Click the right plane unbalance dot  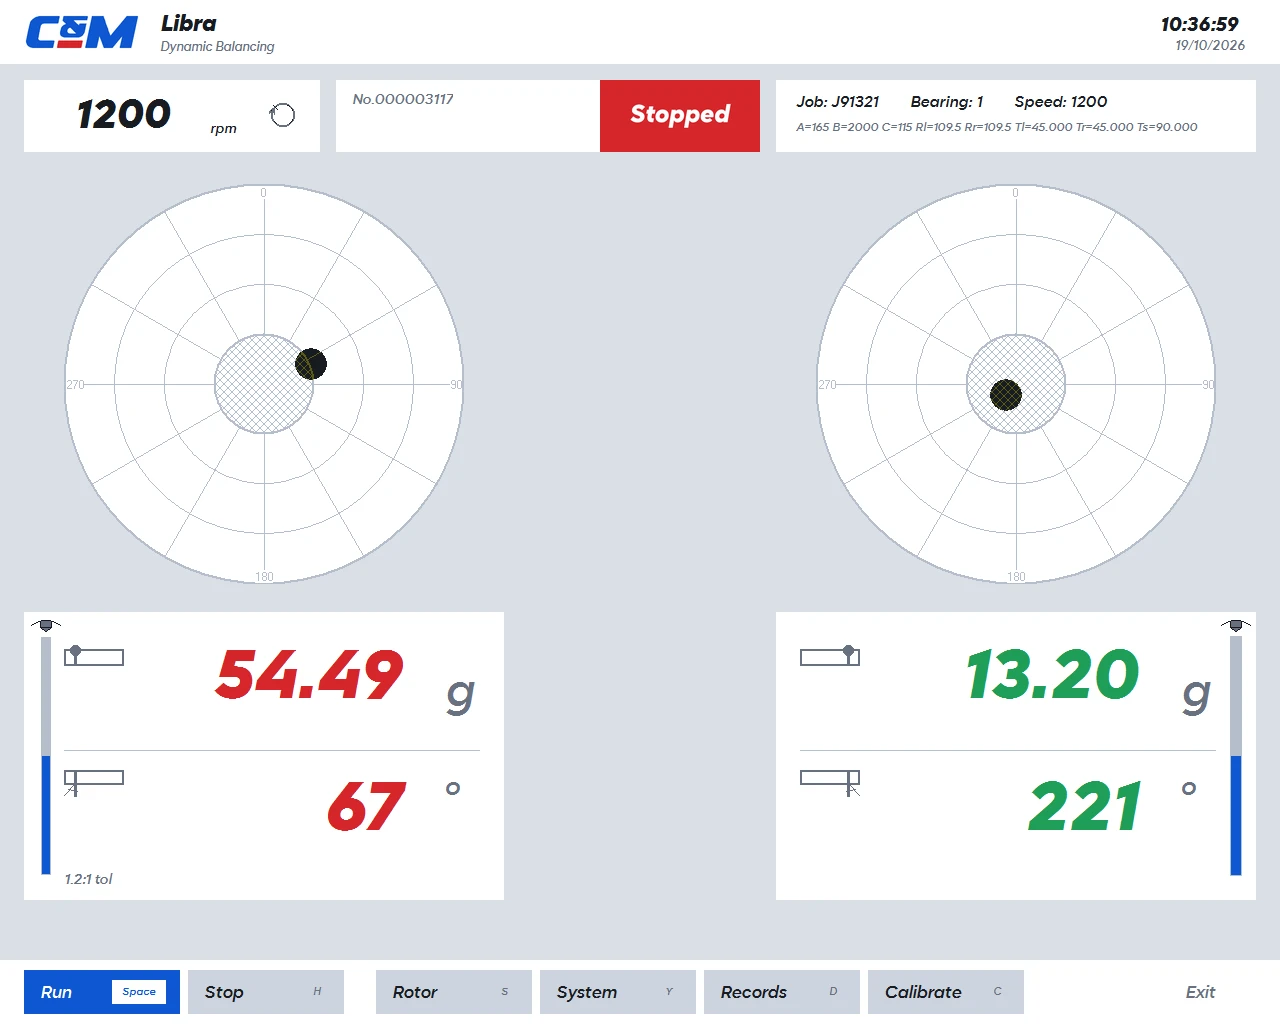(x=1006, y=395)
